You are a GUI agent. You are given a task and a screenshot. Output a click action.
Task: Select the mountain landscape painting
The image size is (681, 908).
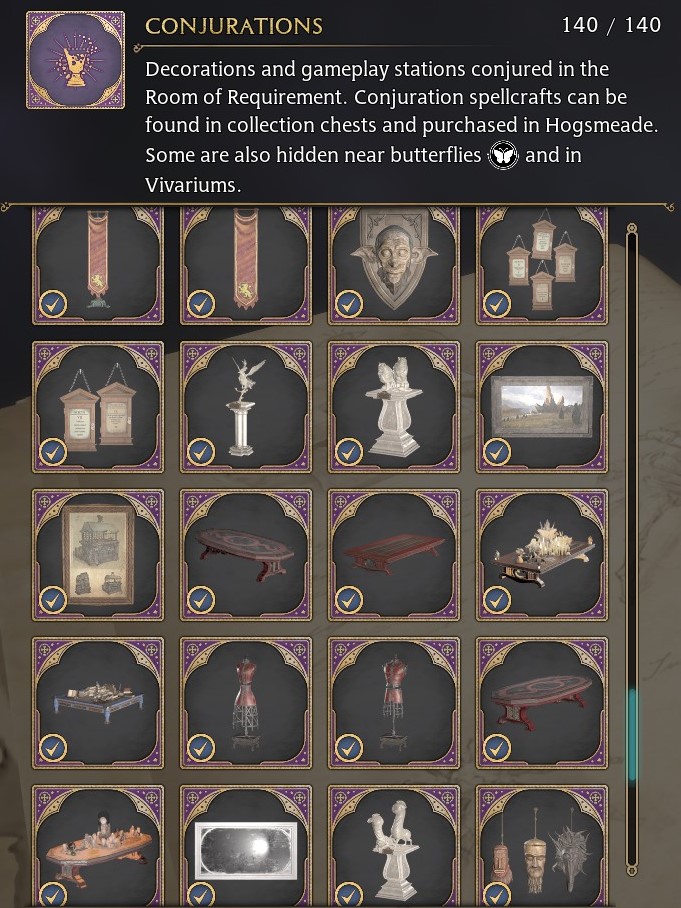point(542,407)
